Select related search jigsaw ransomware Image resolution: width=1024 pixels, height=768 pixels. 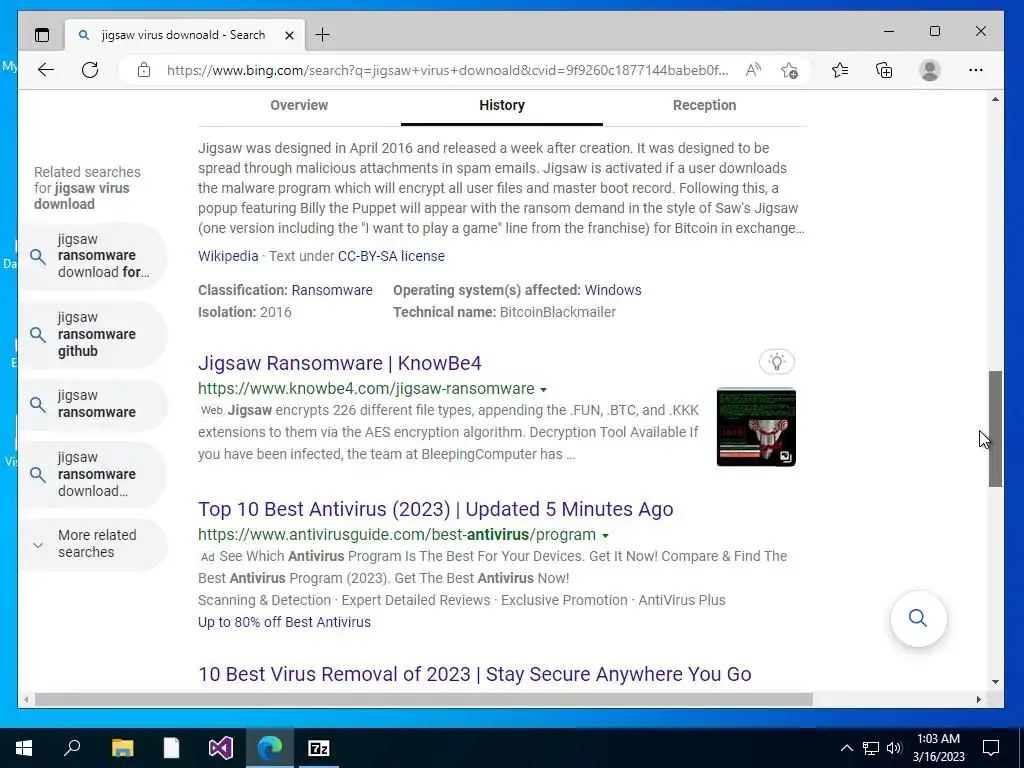[93, 404]
